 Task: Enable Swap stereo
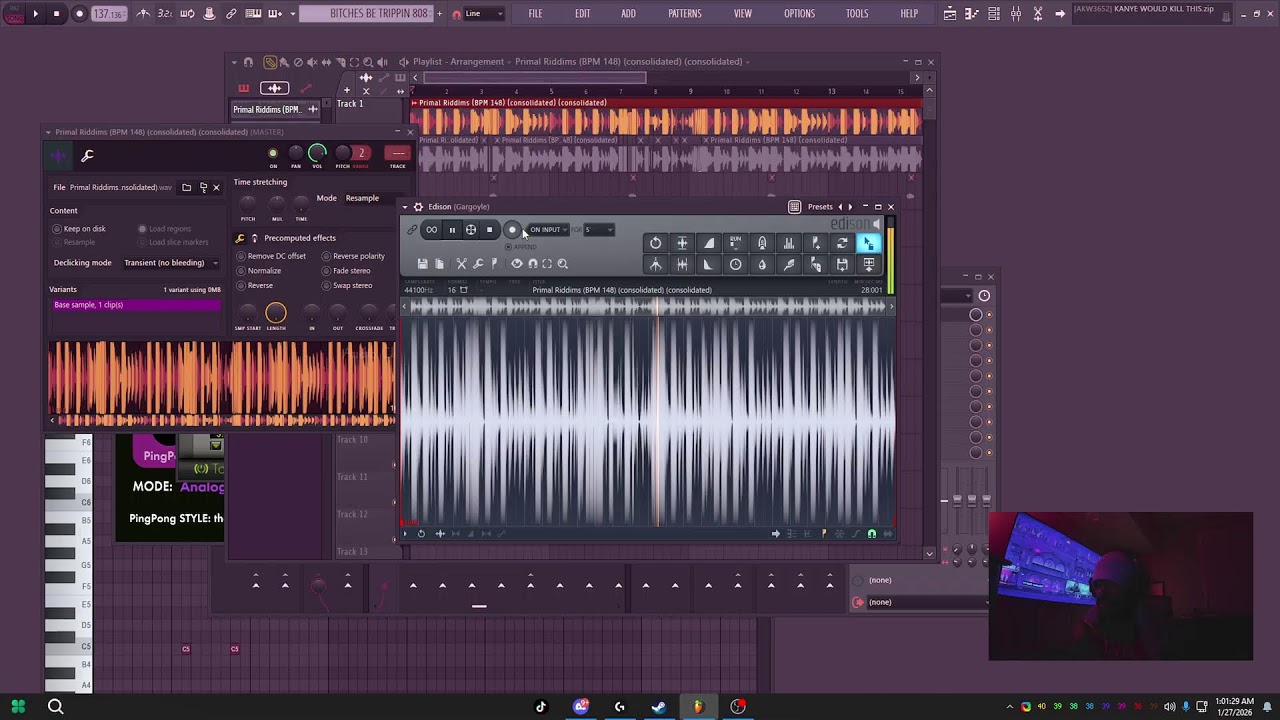click(x=347, y=286)
